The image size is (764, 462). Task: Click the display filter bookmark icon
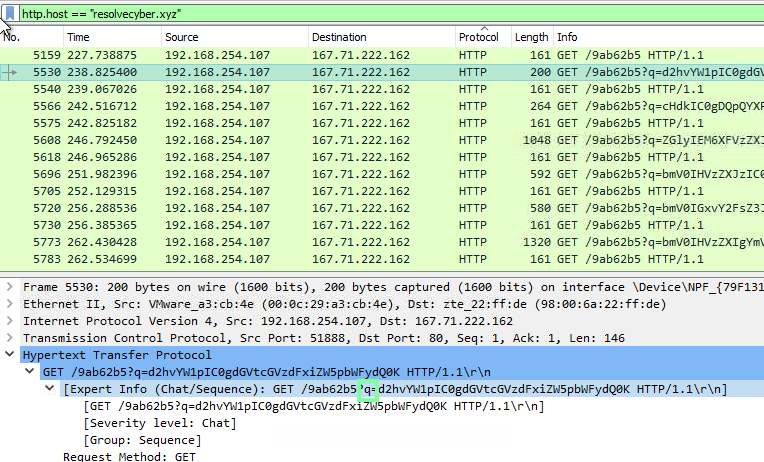(x=10, y=15)
